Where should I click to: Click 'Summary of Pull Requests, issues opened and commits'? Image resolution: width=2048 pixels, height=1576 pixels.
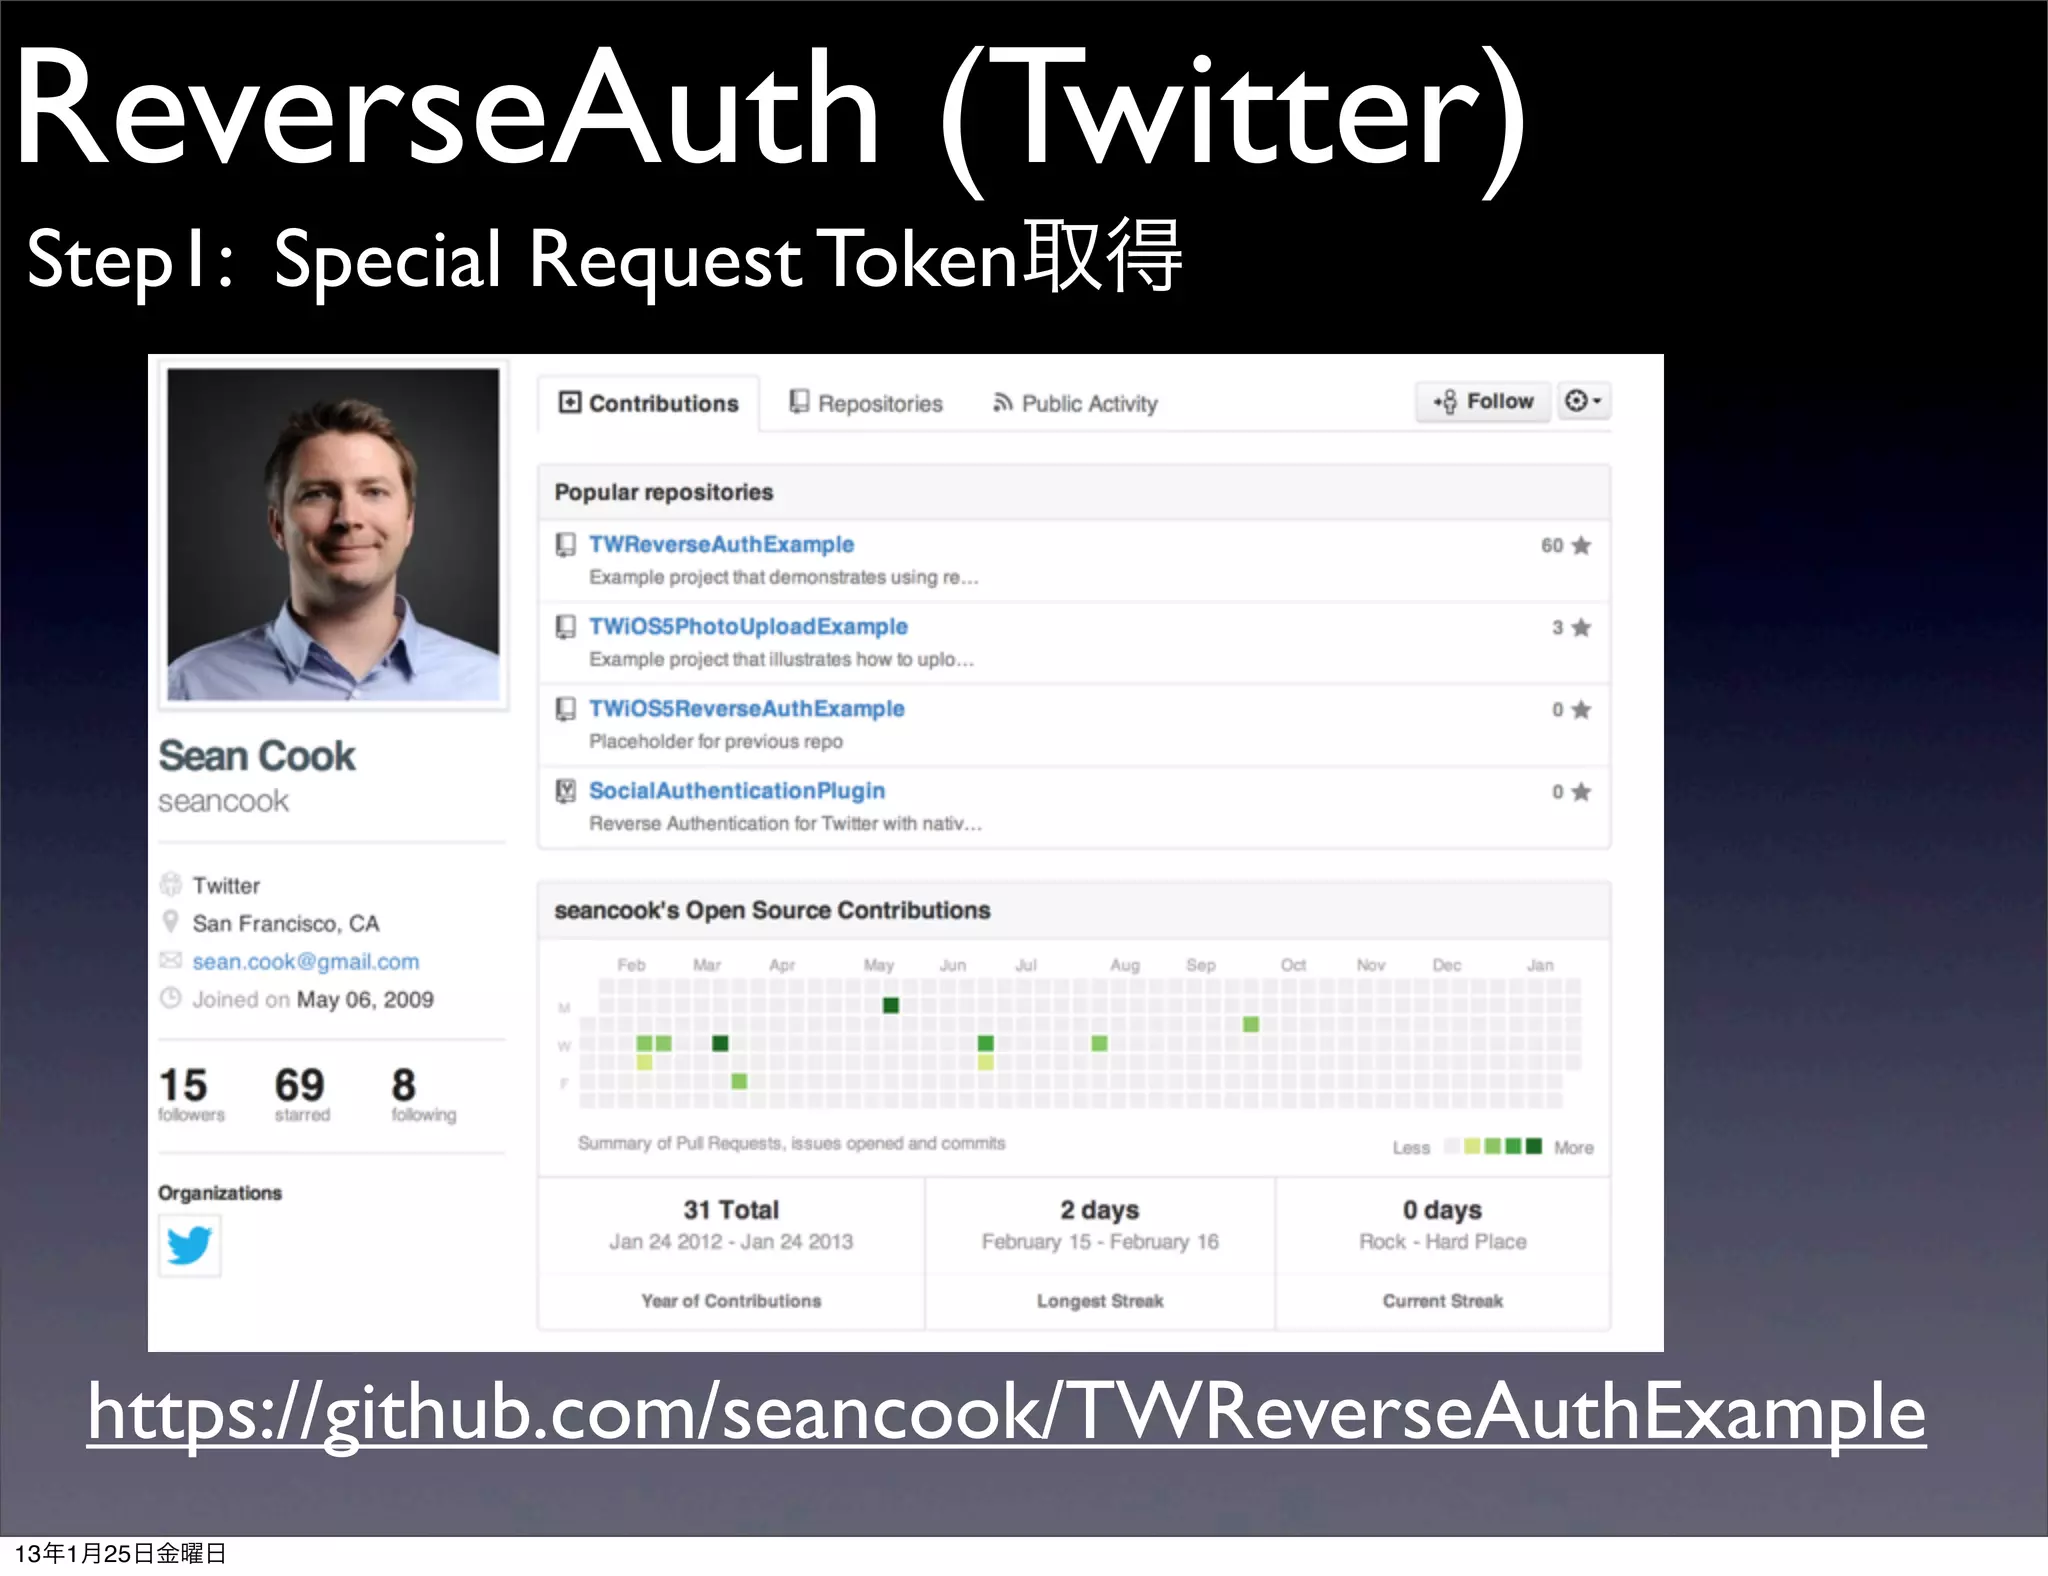pos(792,1143)
